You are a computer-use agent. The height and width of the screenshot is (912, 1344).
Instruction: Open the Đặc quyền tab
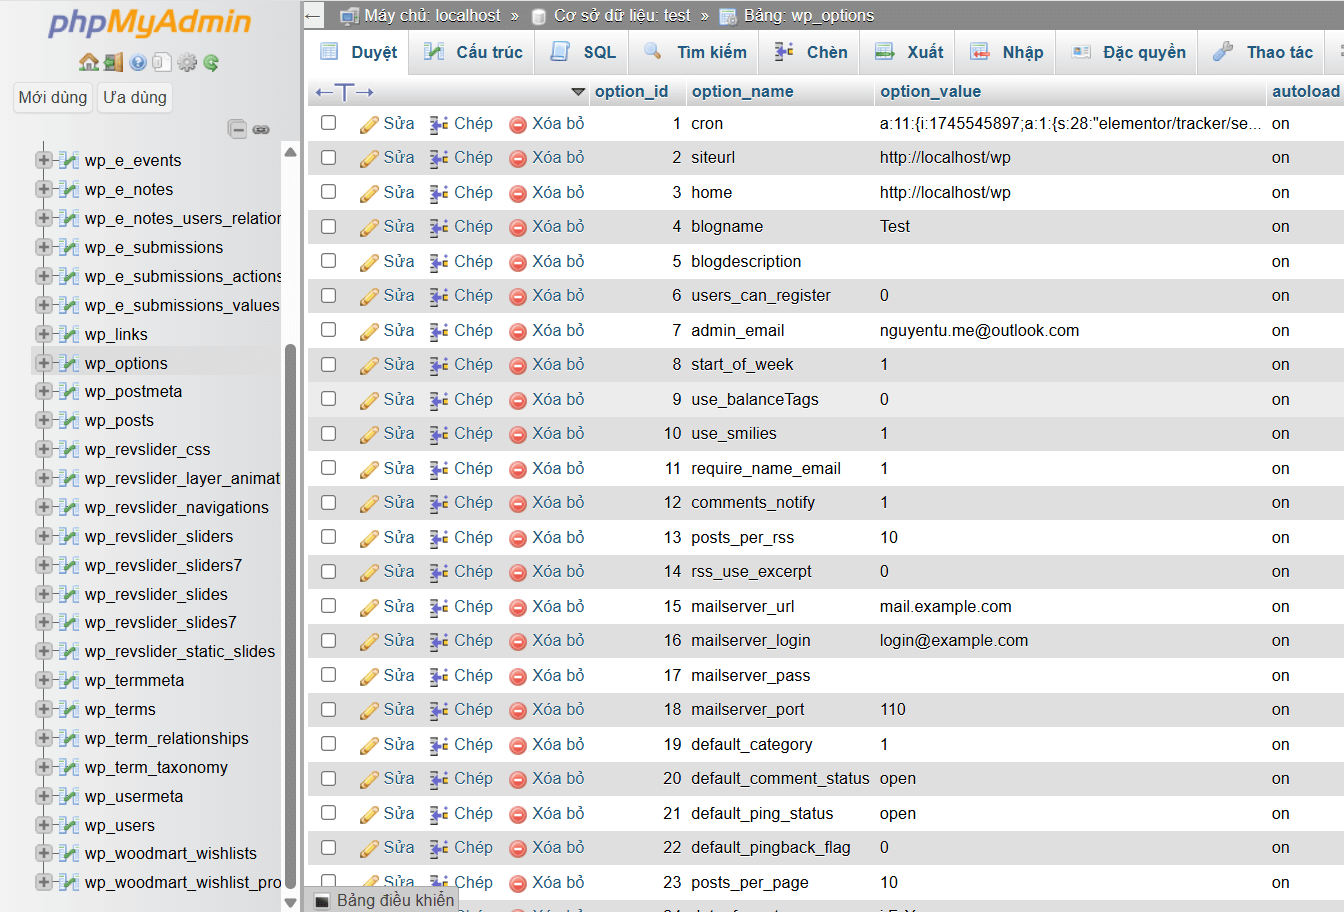point(1128,52)
